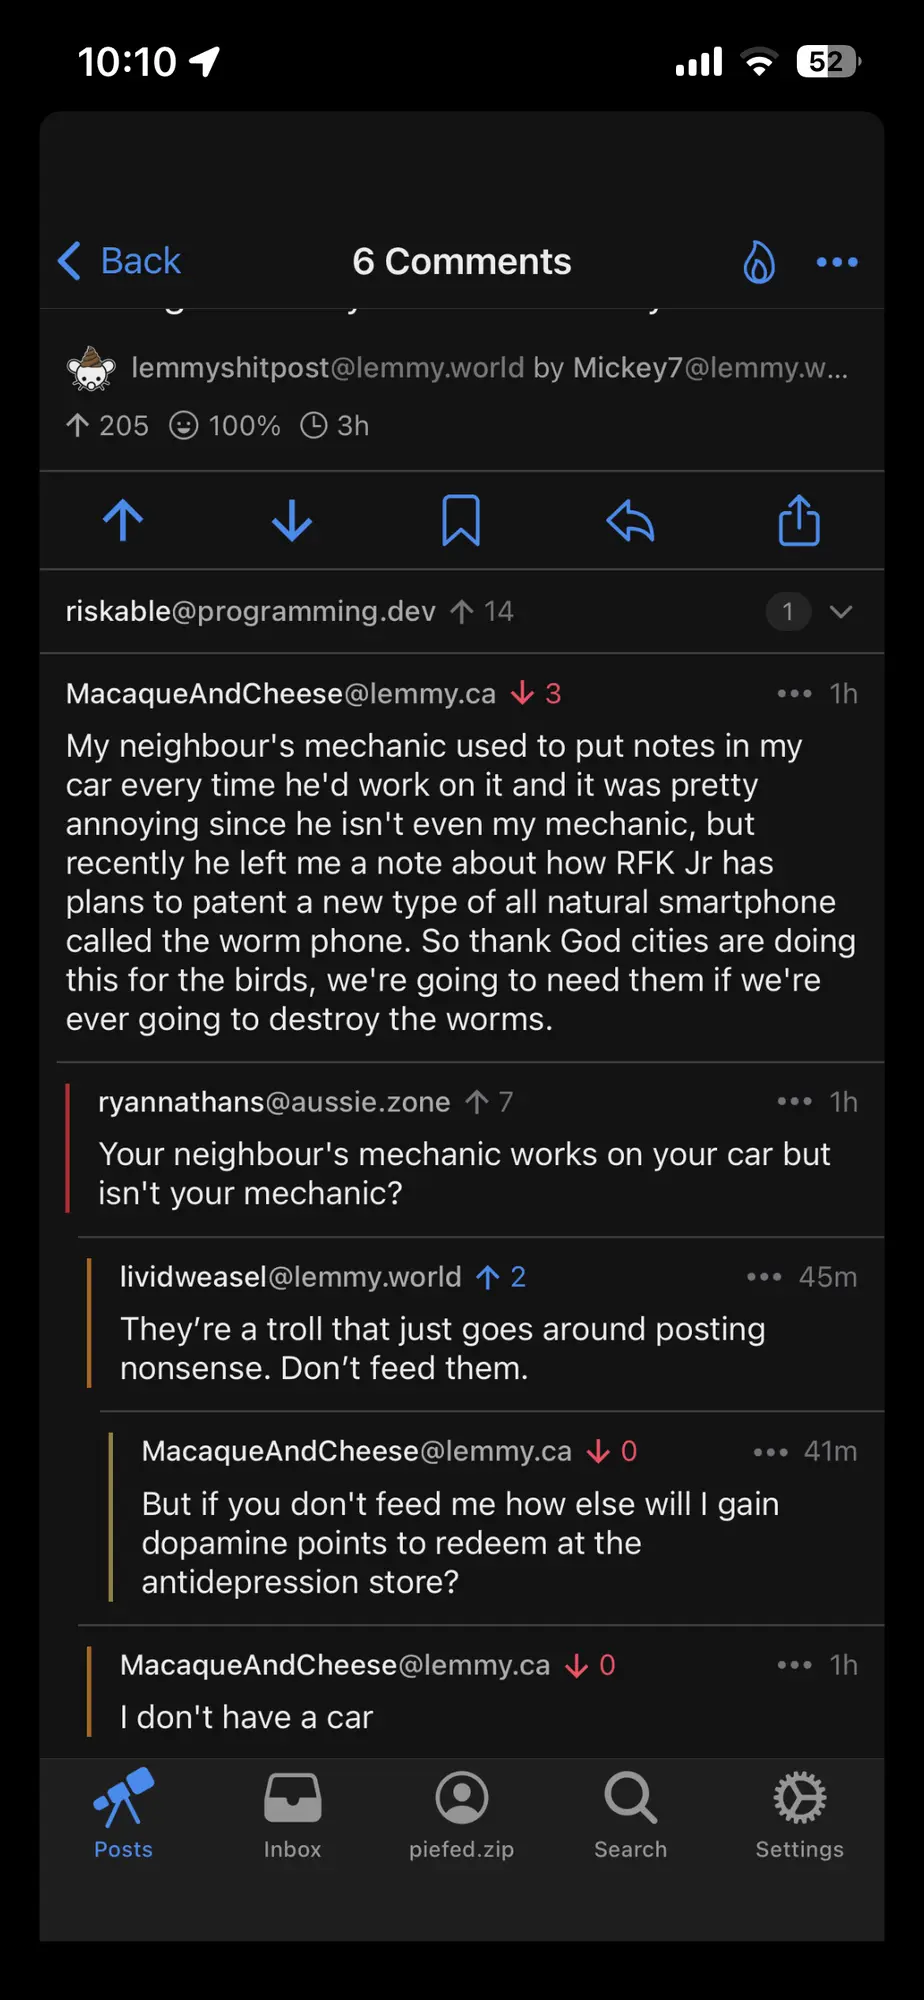
Task: Switch to the Inbox tab
Action: click(x=292, y=1814)
